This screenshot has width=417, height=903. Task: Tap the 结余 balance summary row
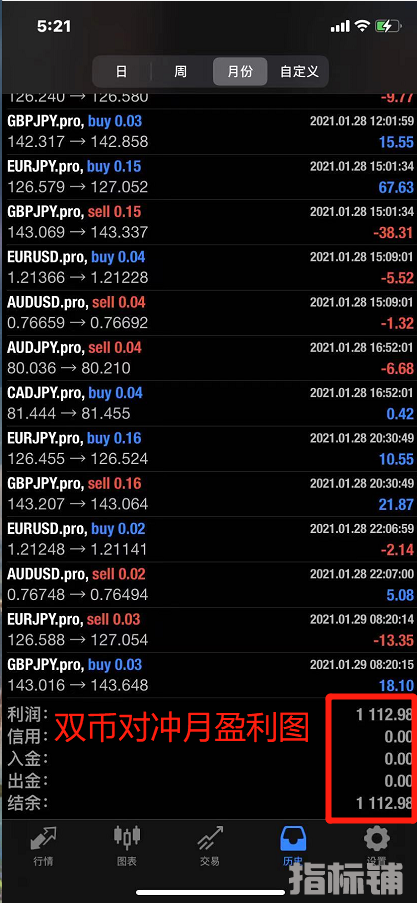click(x=208, y=802)
